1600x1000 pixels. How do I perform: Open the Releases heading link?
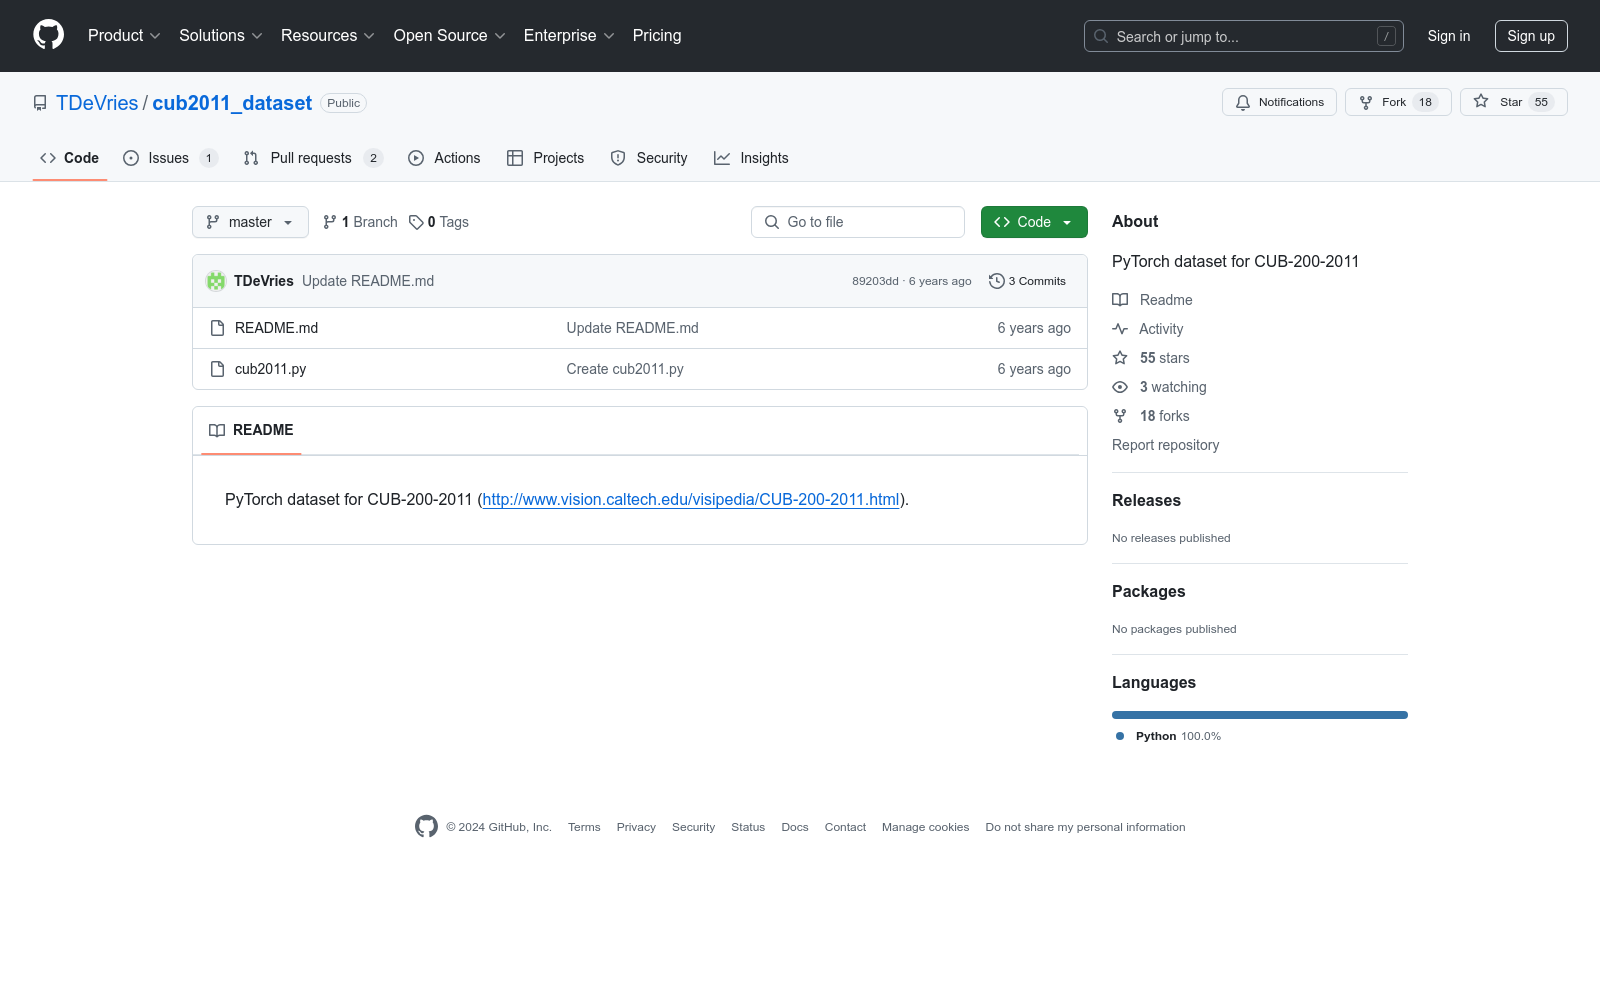(x=1146, y=501)
